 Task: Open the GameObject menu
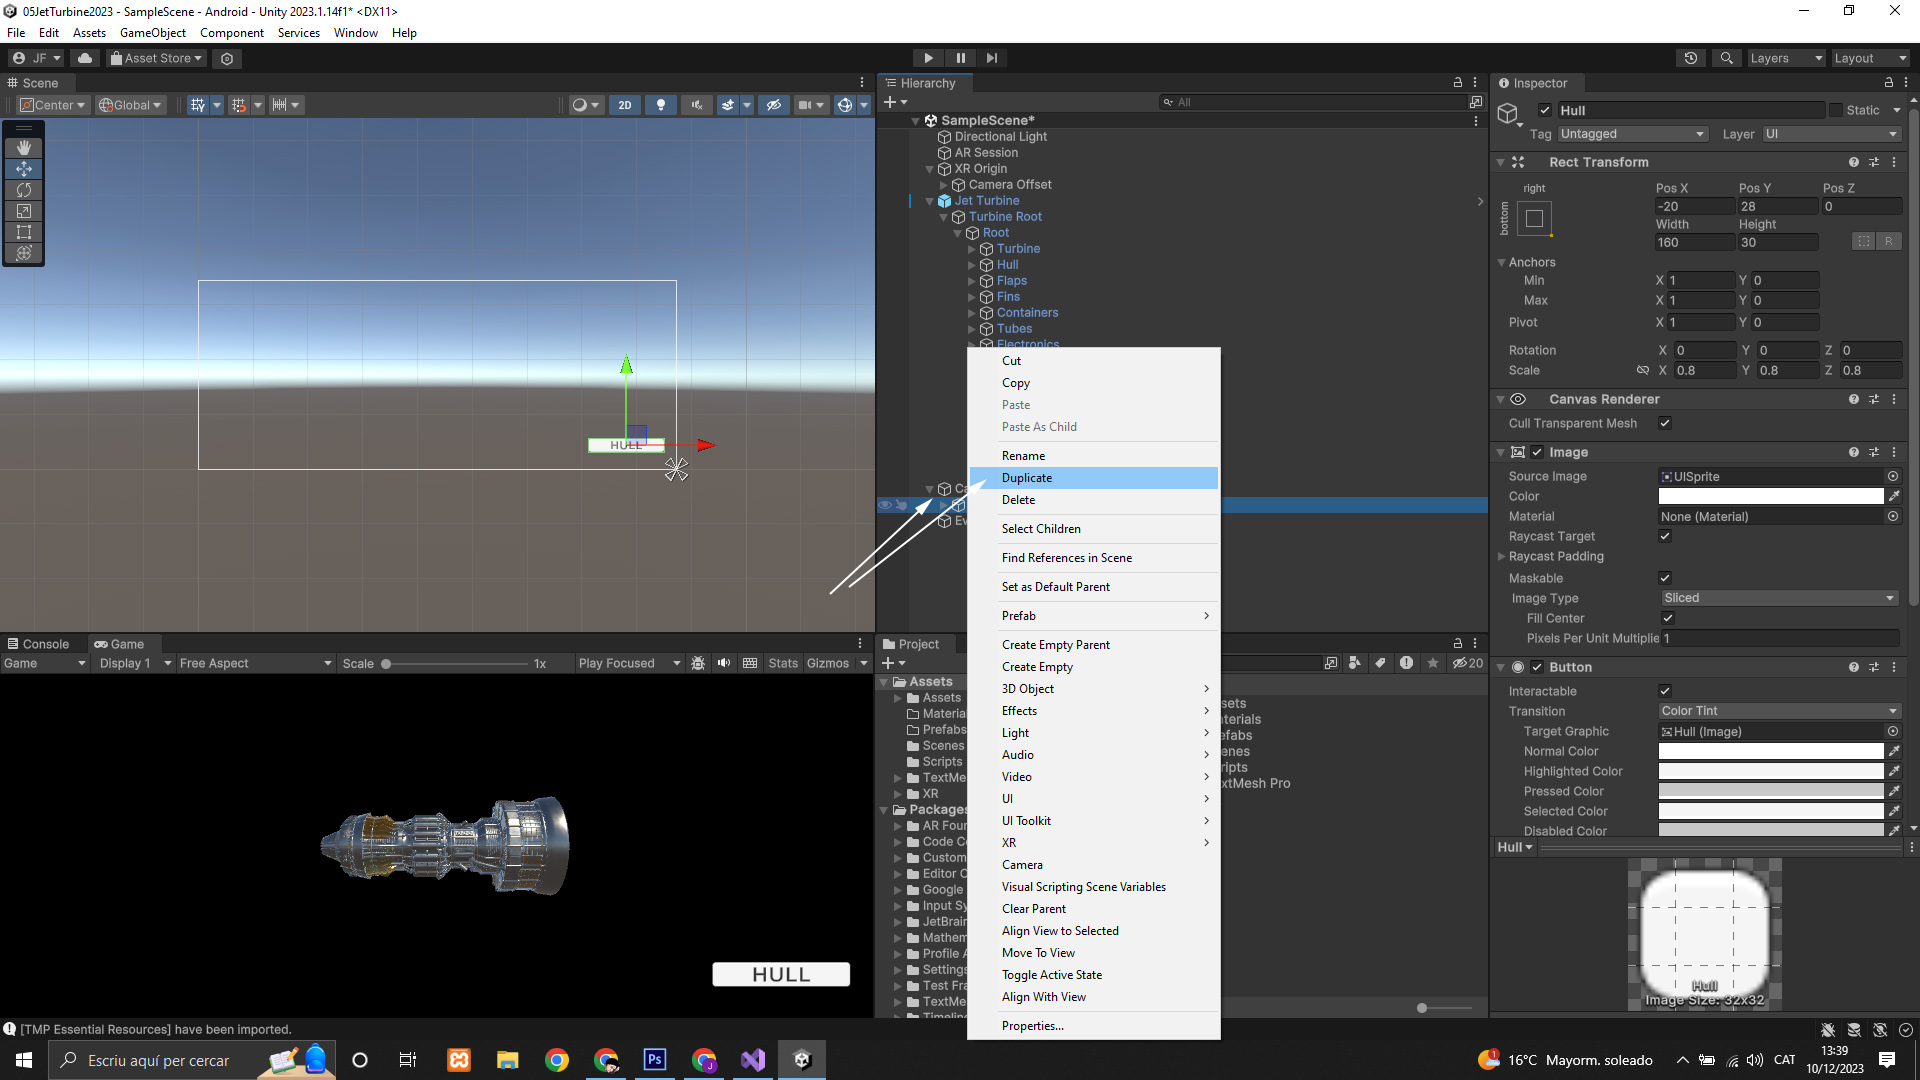click(x=152, y=33)
